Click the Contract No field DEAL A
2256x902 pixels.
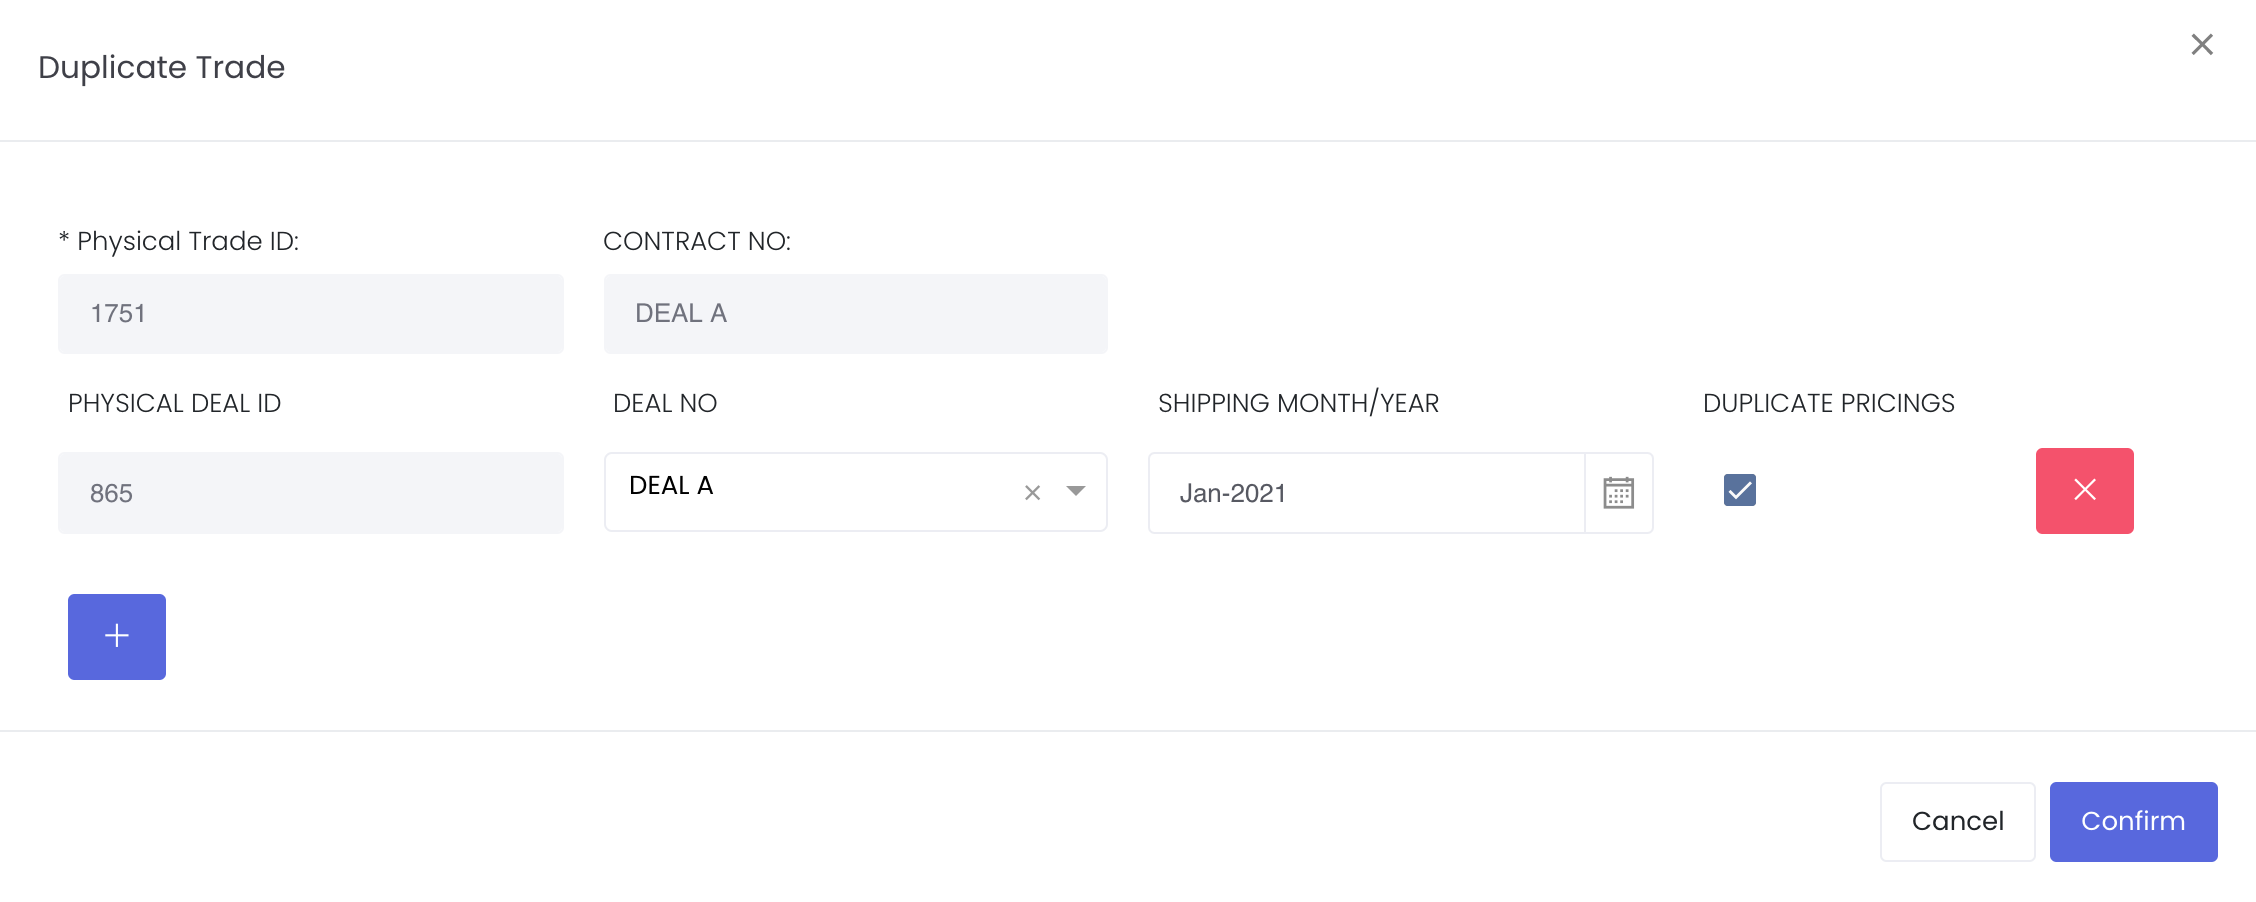[855, 314]
